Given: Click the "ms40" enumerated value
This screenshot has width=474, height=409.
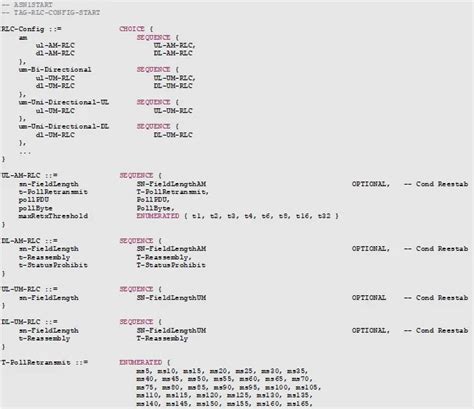Looking at the screenshot, I should click(145, 379).
